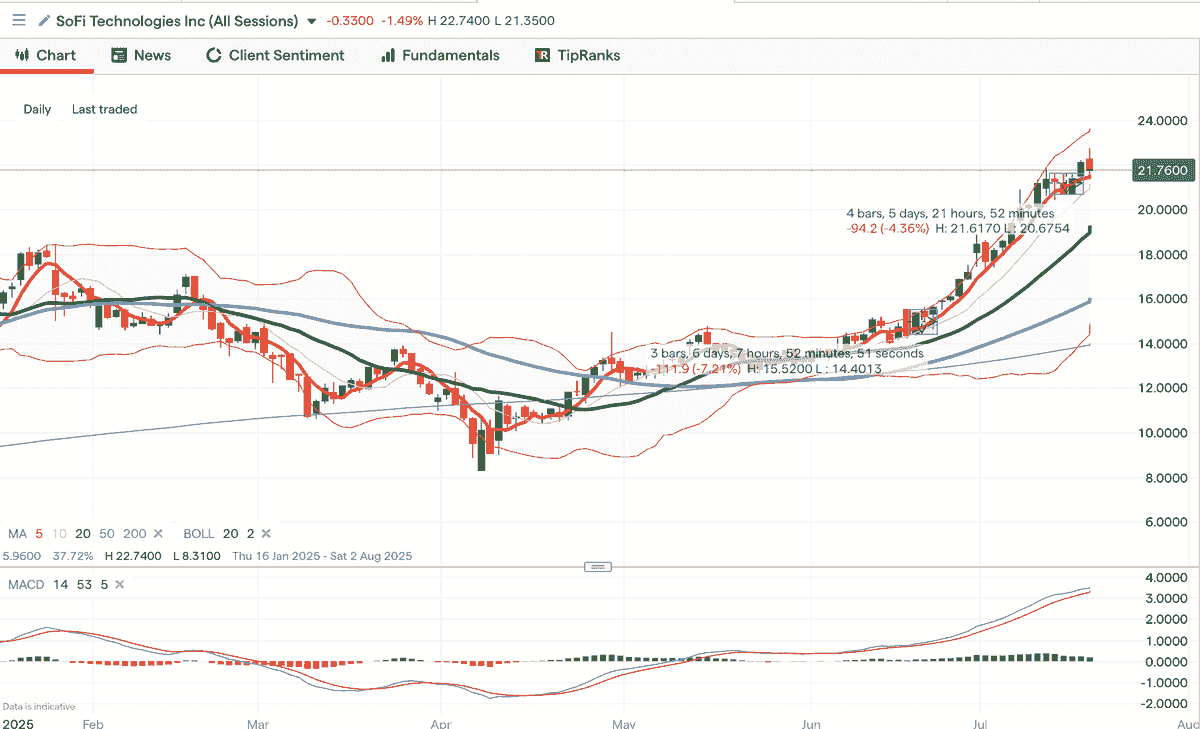Click the 10.0000 price axis label
Image resolution: width=1200 pixels, height=729 pixels.
coord(1165,433)
